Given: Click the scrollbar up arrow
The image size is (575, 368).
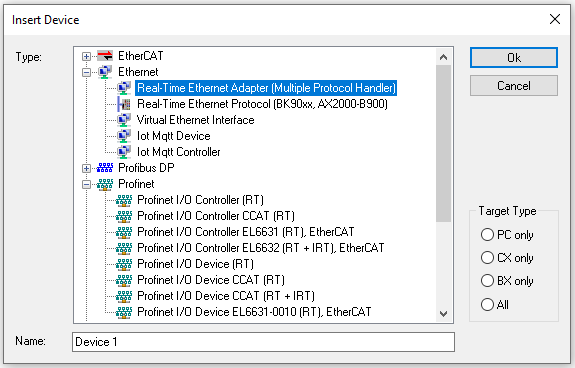Looking at the screenshot, I should coord(443,57).
